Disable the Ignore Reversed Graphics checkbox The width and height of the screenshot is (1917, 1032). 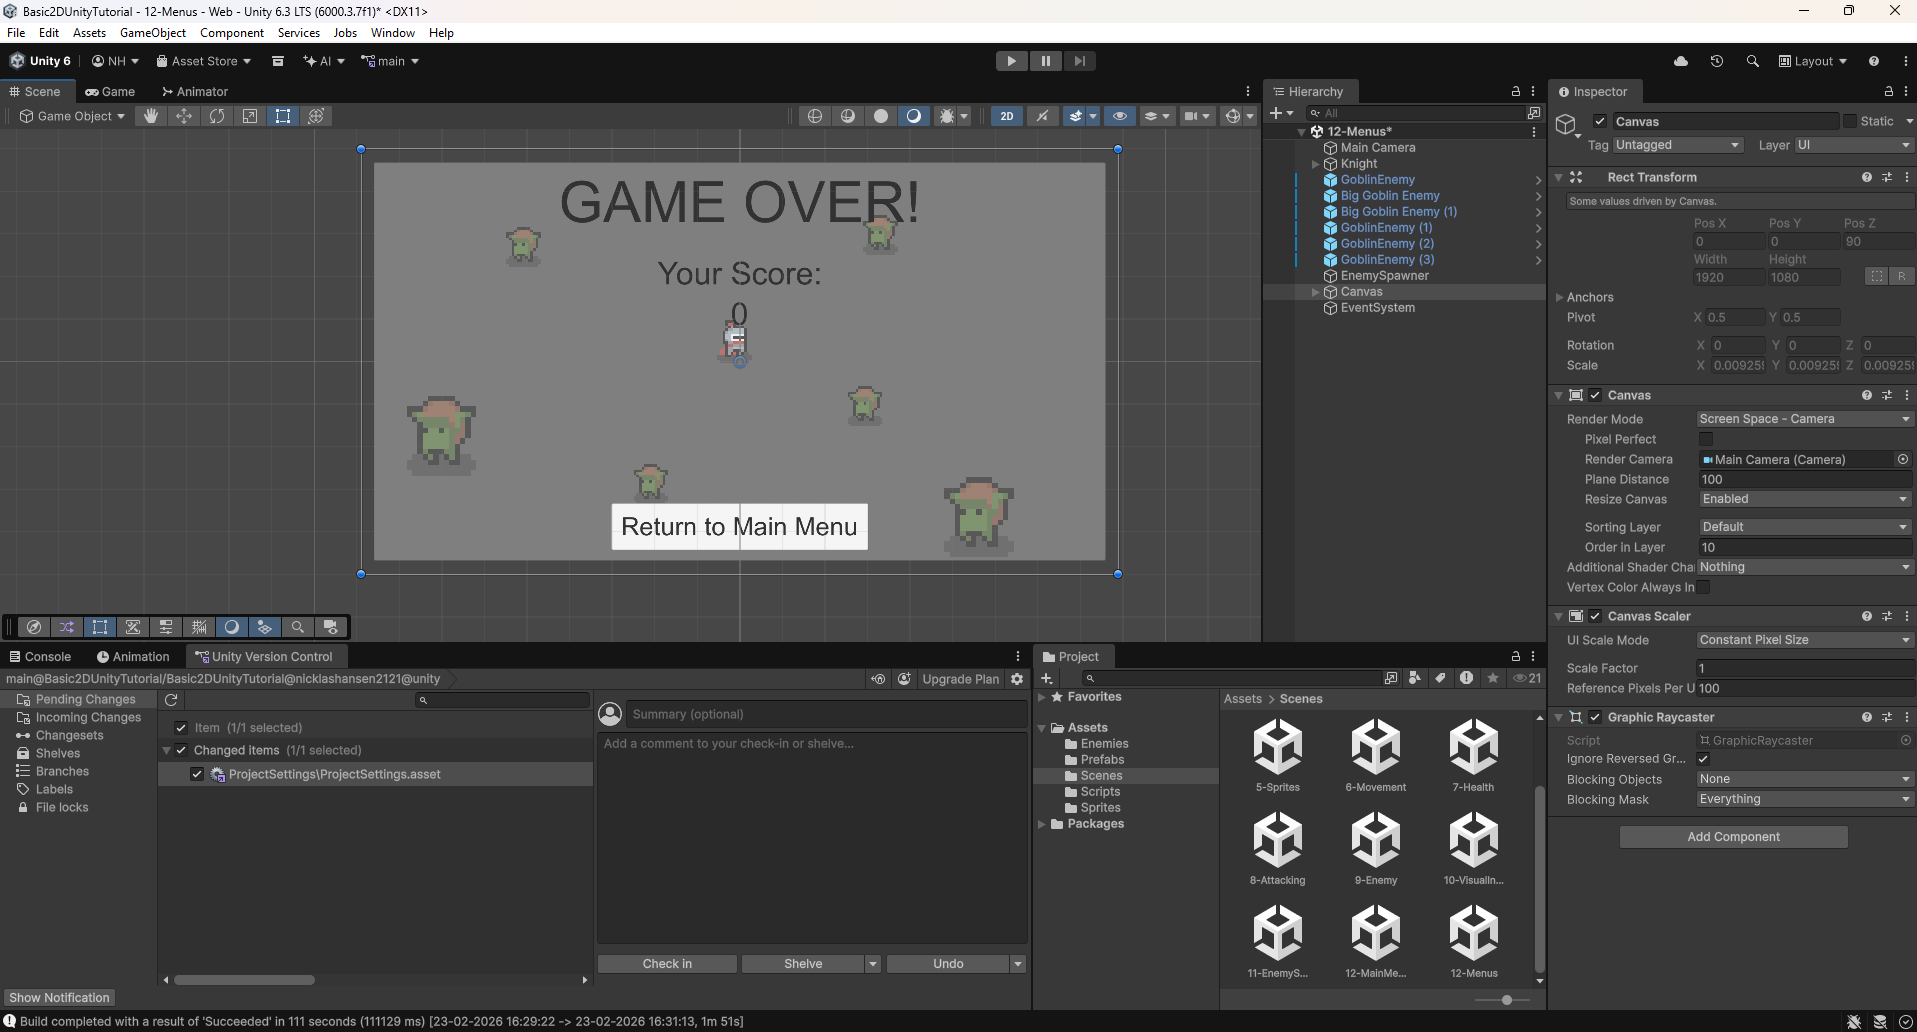(x=1703, y=759)
